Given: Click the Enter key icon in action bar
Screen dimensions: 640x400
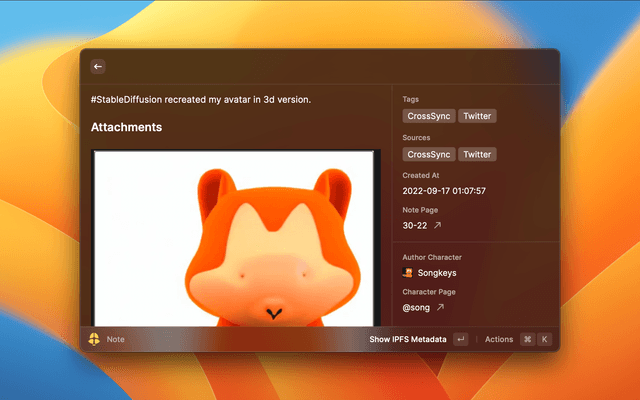Looking at the screenshot, I should click(460, 339).
